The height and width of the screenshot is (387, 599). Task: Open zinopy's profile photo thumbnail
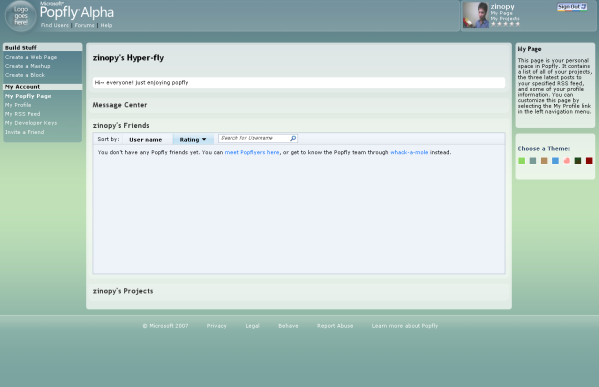pos(476,15)
